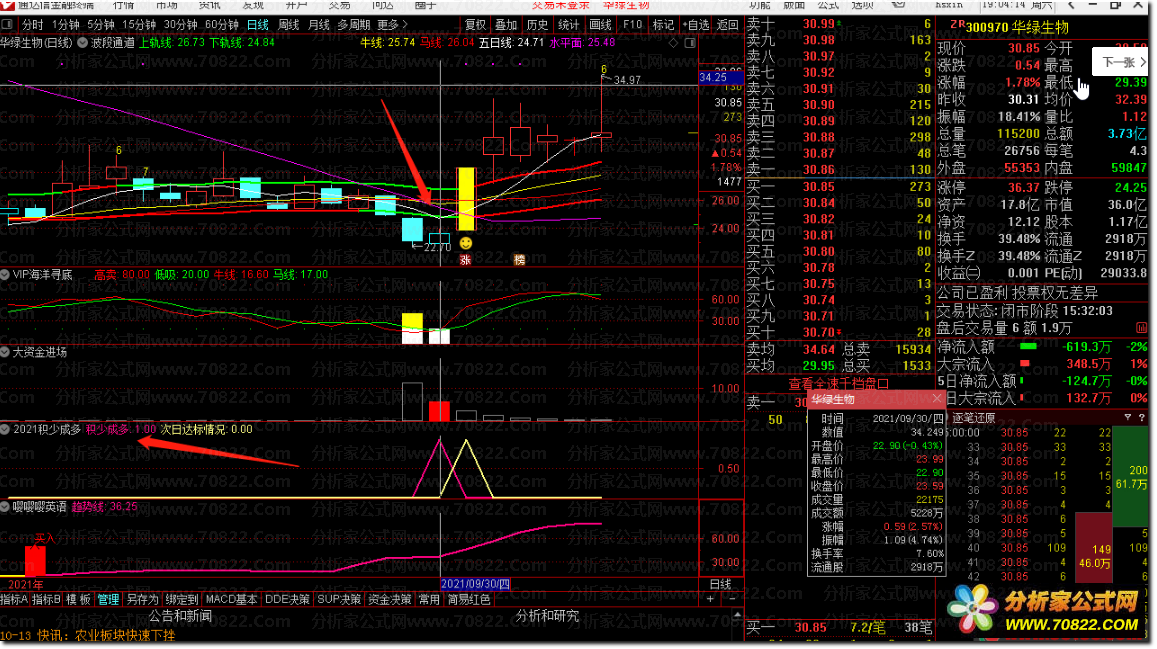Image resolution: width=1157 pixels, height=649 pixels.
Task: Click the smiley face marker on chart
Action: coord(466,243)
